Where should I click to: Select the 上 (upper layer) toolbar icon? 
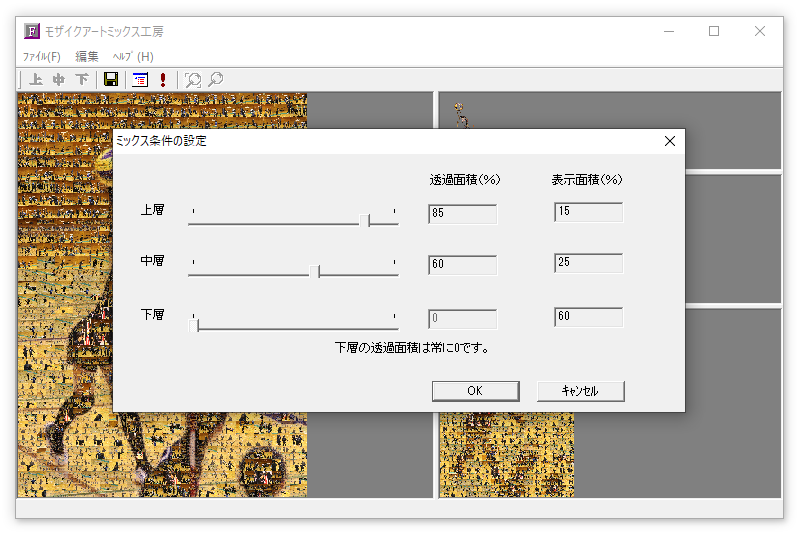(x=36, y=79)
